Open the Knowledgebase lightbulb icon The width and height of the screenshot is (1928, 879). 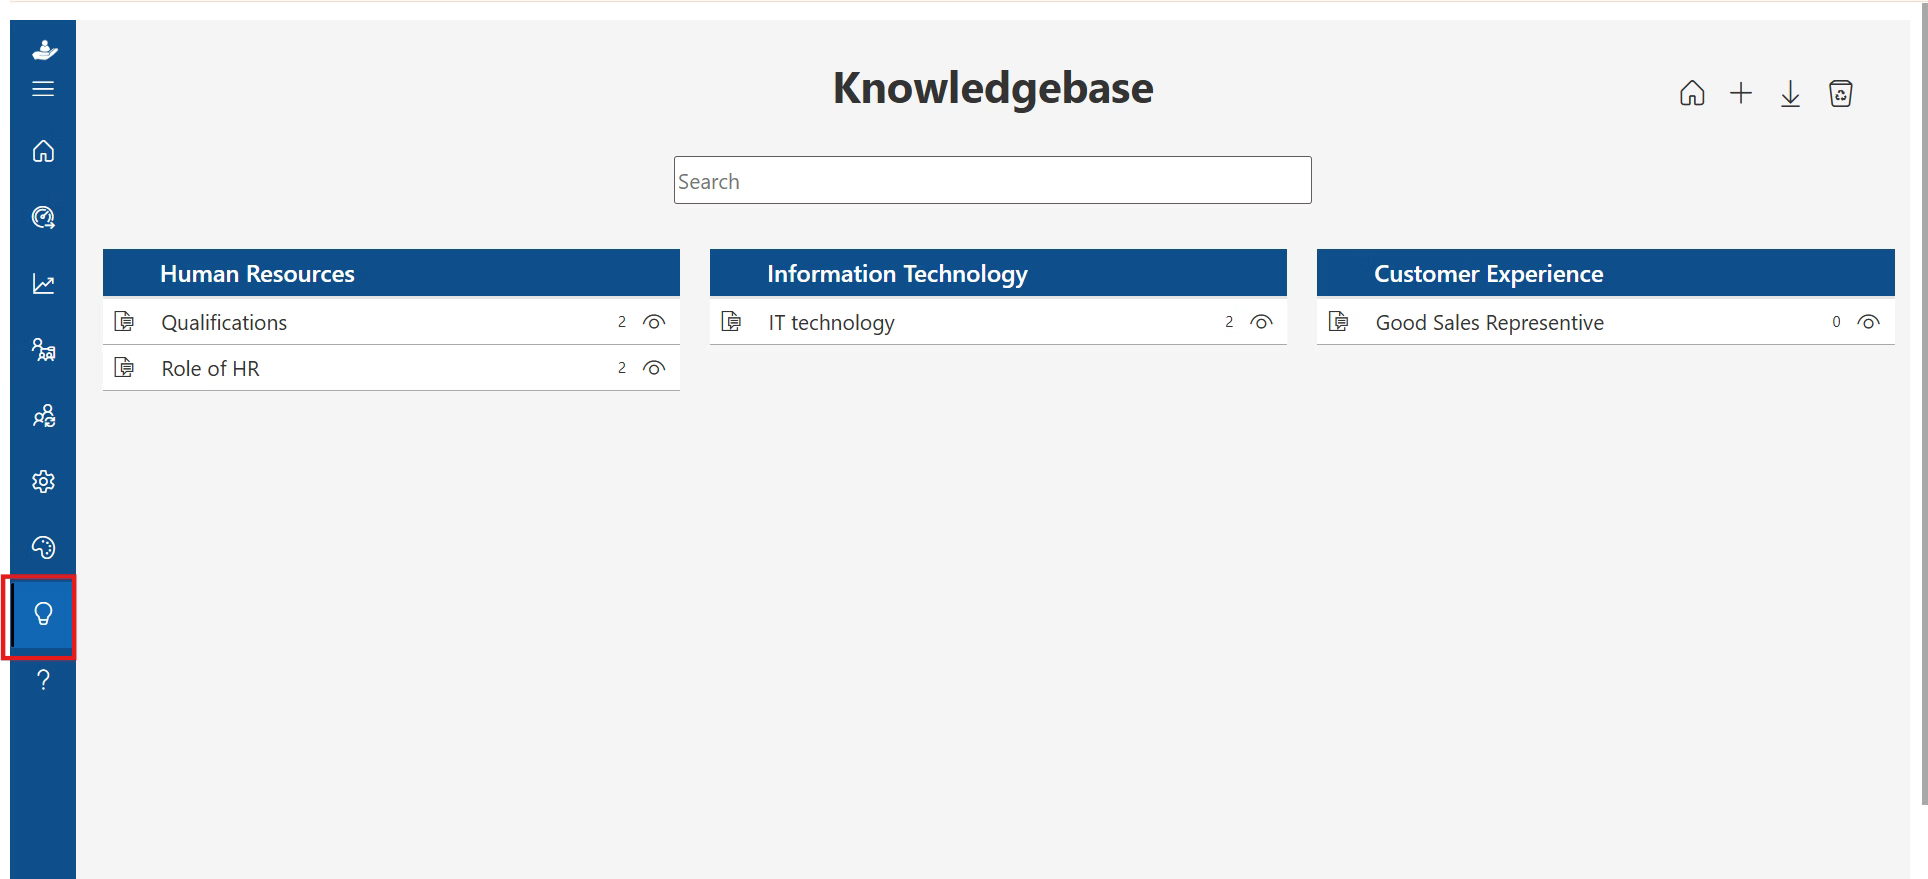[41, 614]
